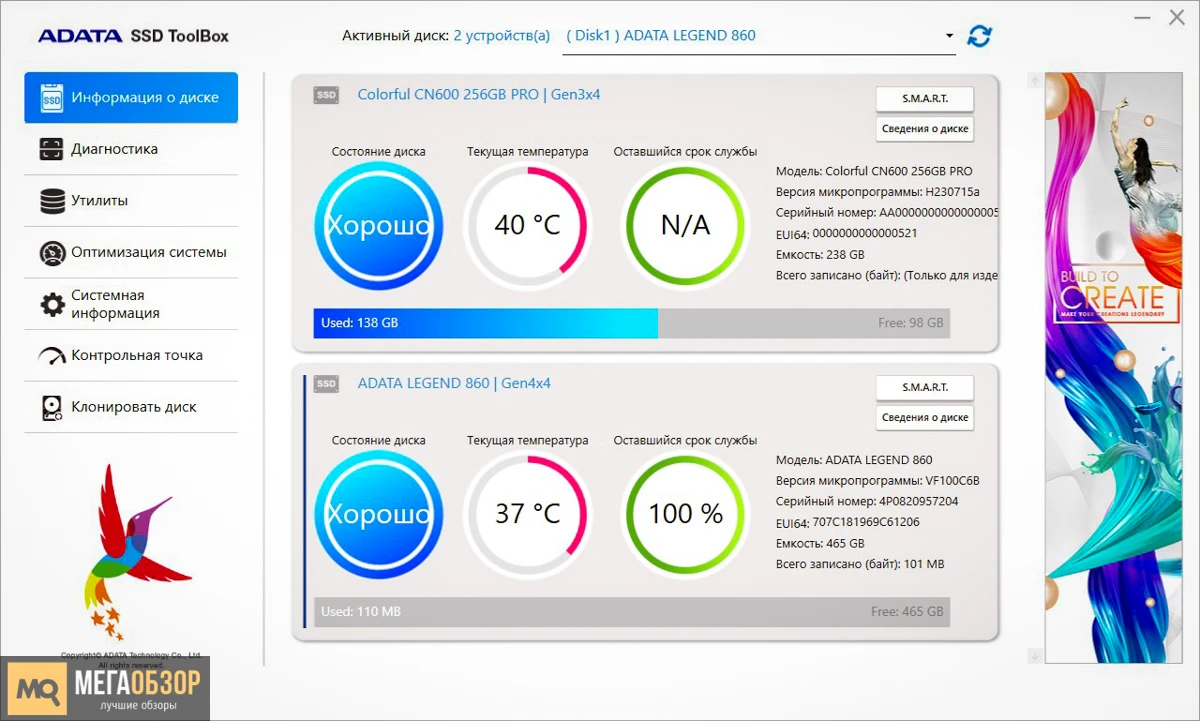
Task: Click the 100 % remaining life gauge
Action: 685,514
